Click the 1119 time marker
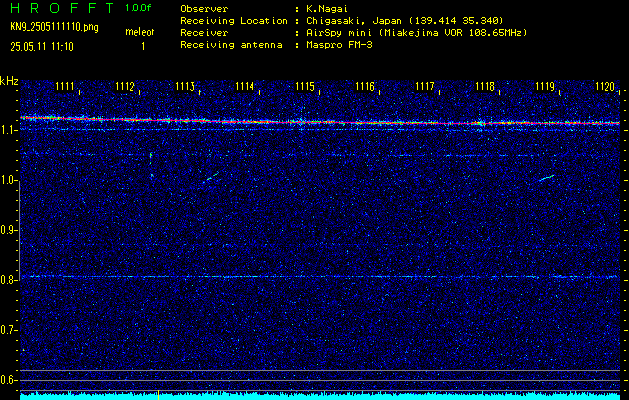The image size is (629, 400). click(545, 86)
